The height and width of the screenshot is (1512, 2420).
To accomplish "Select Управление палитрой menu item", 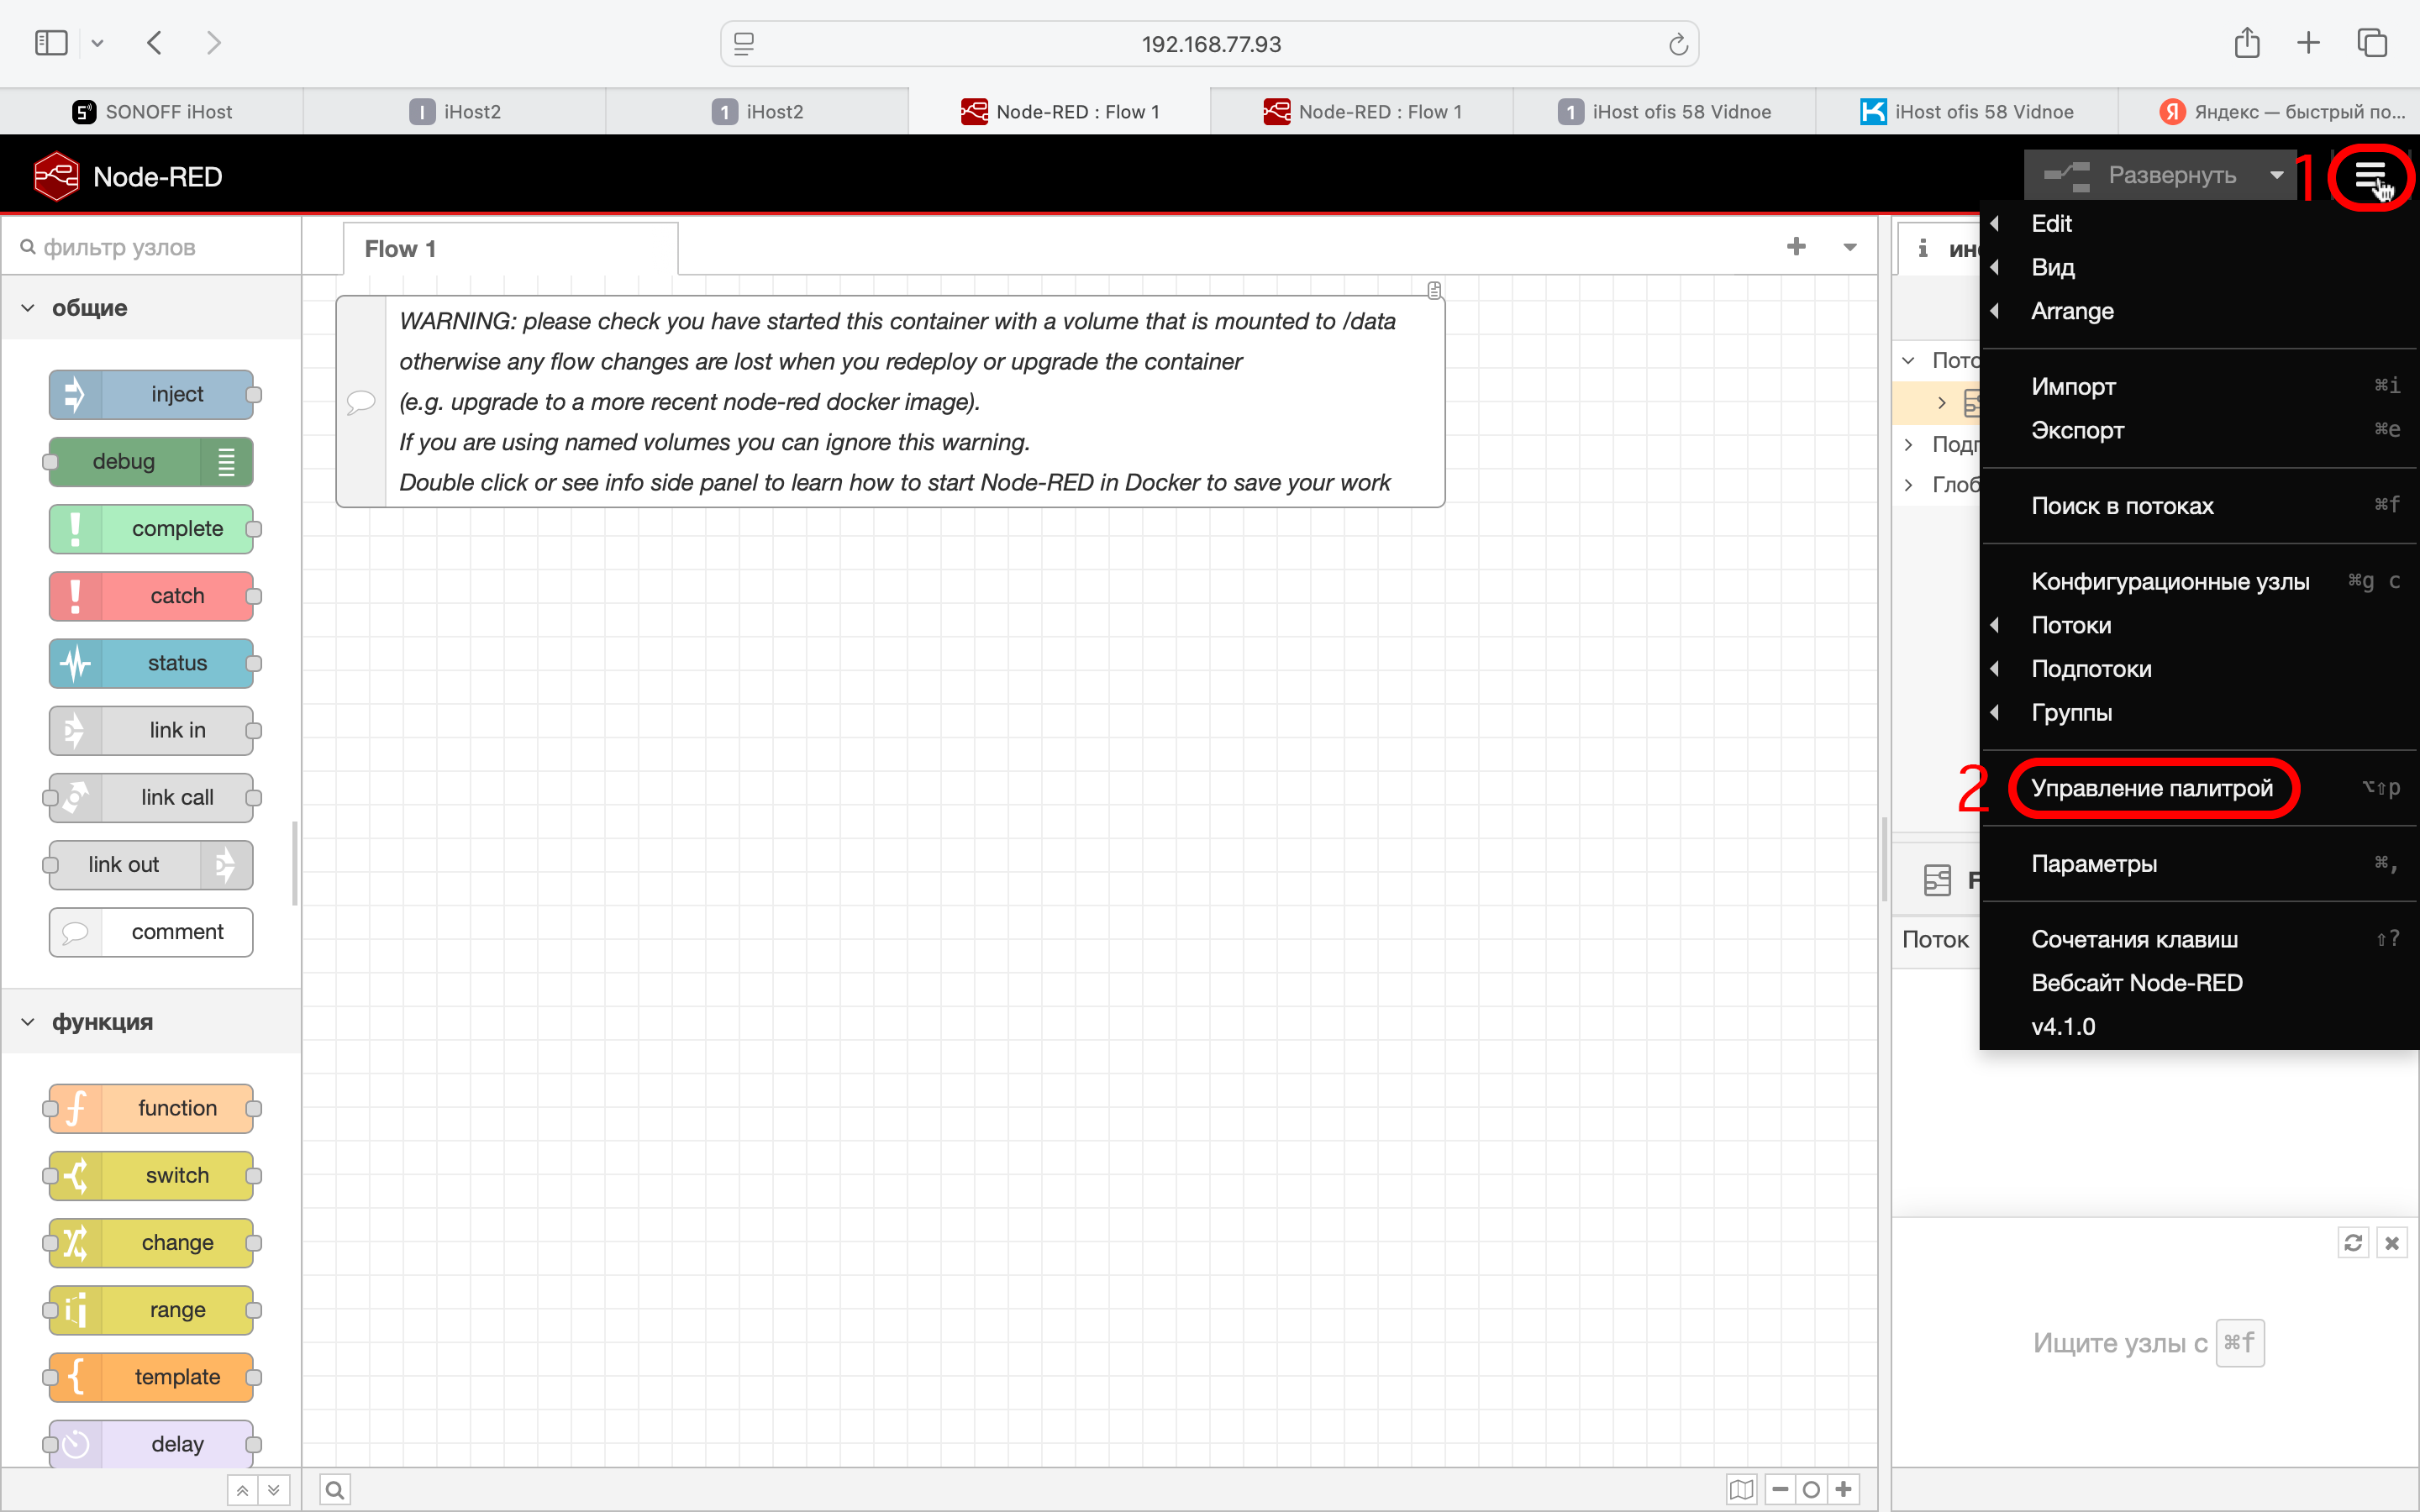I will point(2151,788).
